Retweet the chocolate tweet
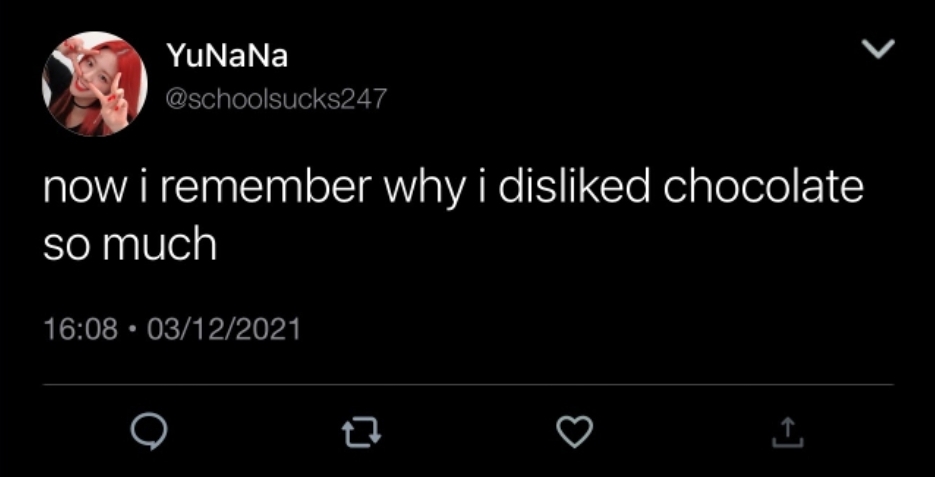This screenshot has width=935, height=477. (x=361, y=432)
